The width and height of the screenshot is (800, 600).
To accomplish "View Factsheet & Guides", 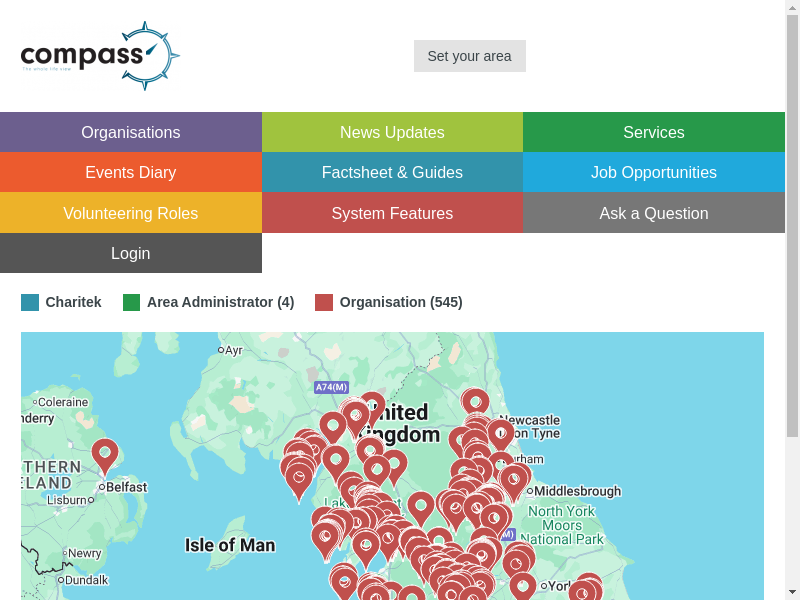I will tap(392, 172).
